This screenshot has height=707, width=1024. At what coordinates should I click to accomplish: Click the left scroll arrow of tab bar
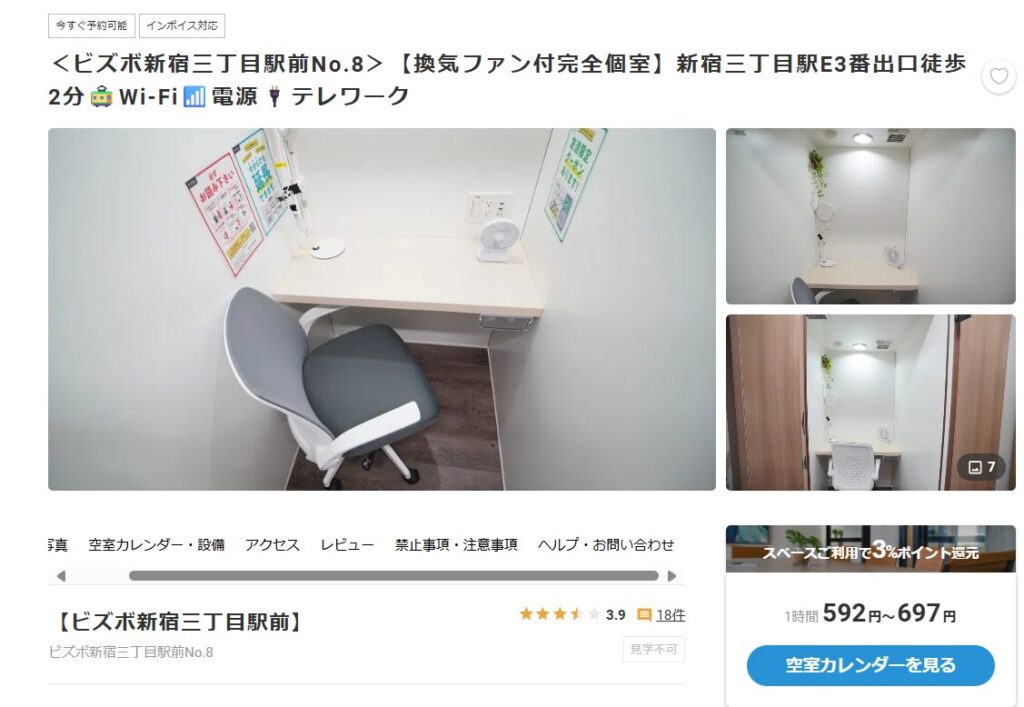click(61, 576)
